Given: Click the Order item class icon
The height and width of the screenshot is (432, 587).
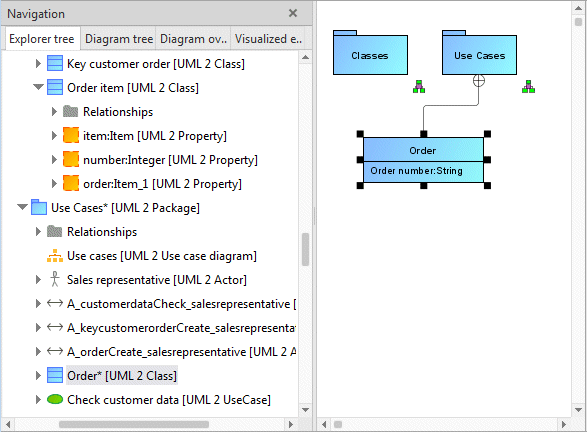Looking at the screenshot, I should 55,87.
